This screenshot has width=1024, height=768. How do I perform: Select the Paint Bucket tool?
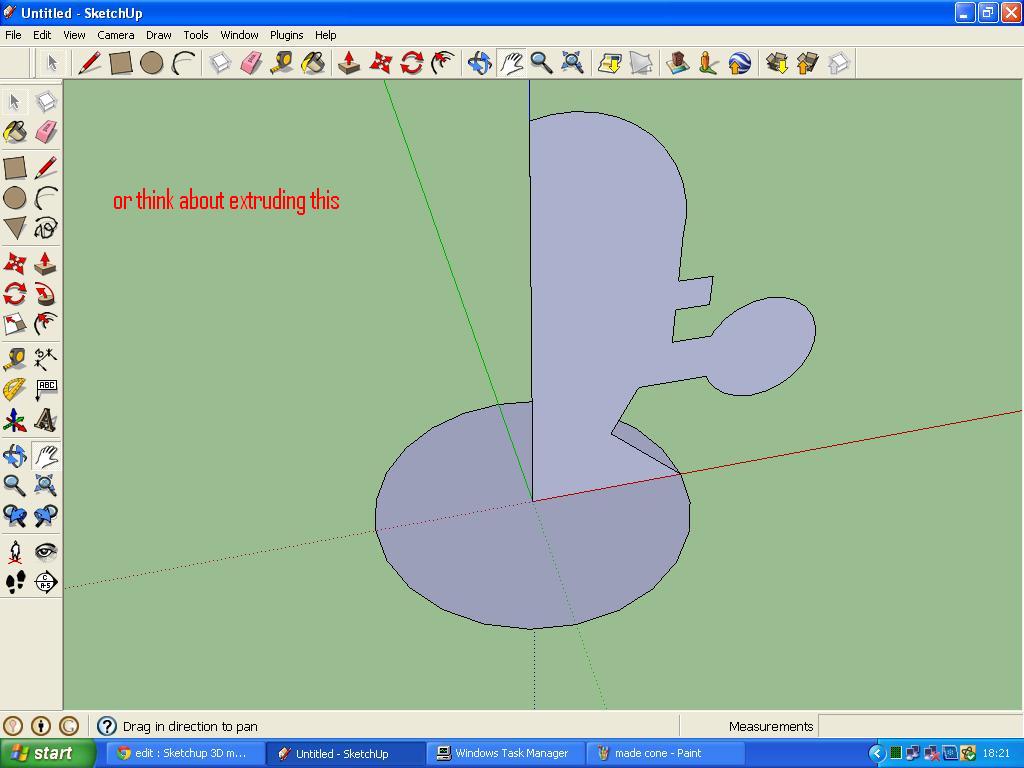coord(15,131)
